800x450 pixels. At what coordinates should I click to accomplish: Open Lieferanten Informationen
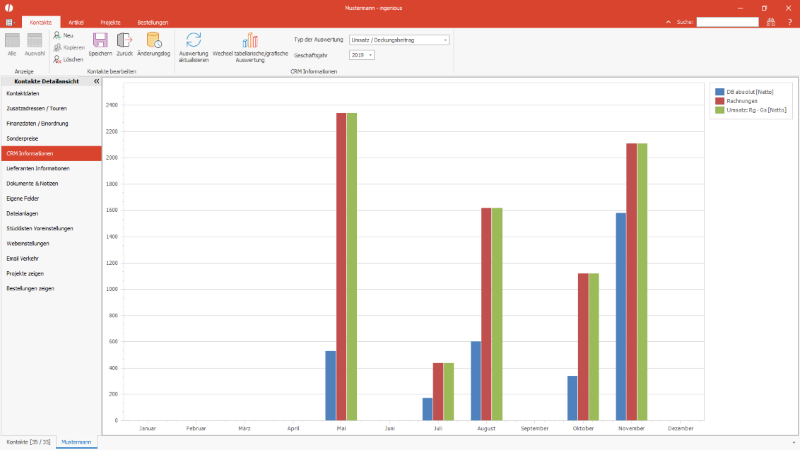pyautogui.click(x=51, y=168)
